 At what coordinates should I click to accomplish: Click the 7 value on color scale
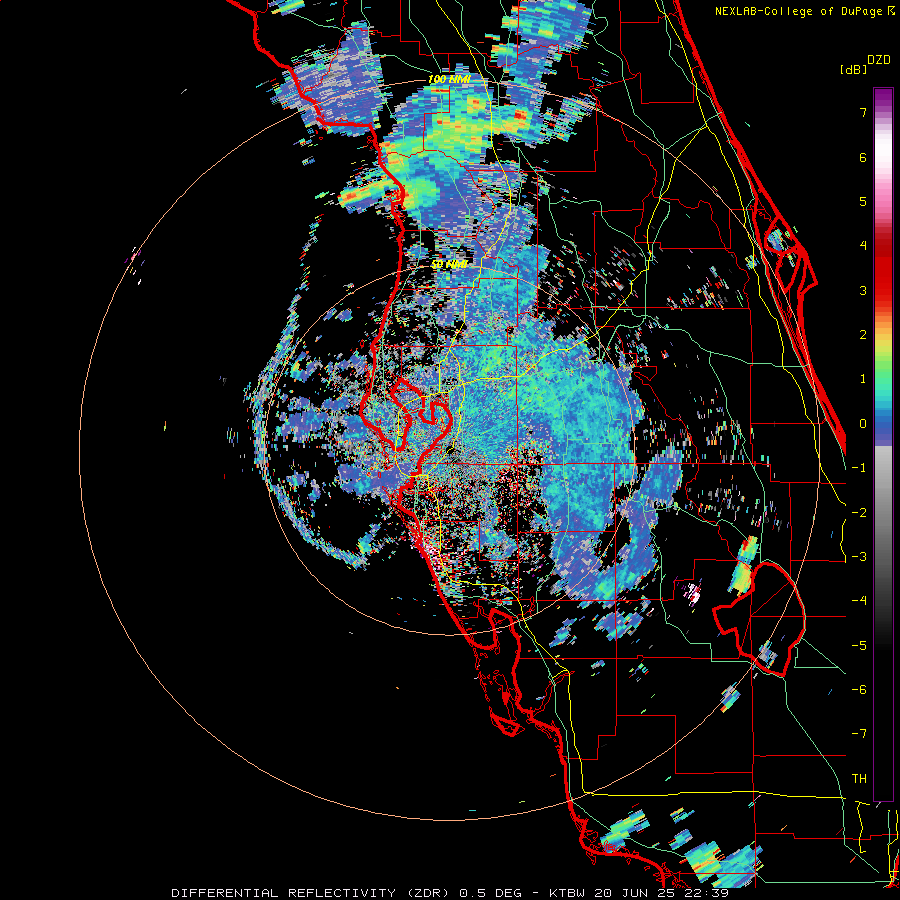pyautogui.click(x=863, y=112)
